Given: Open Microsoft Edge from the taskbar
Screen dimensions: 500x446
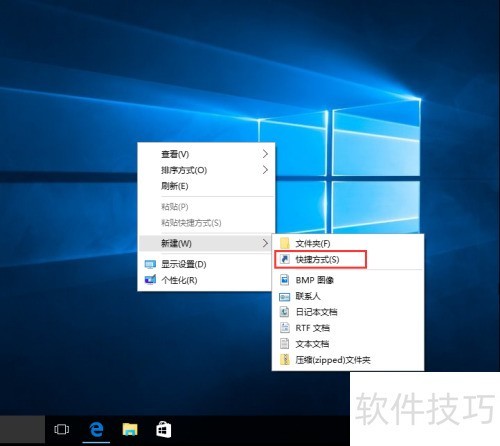Looking at the screenshot, I should point(96,429).
